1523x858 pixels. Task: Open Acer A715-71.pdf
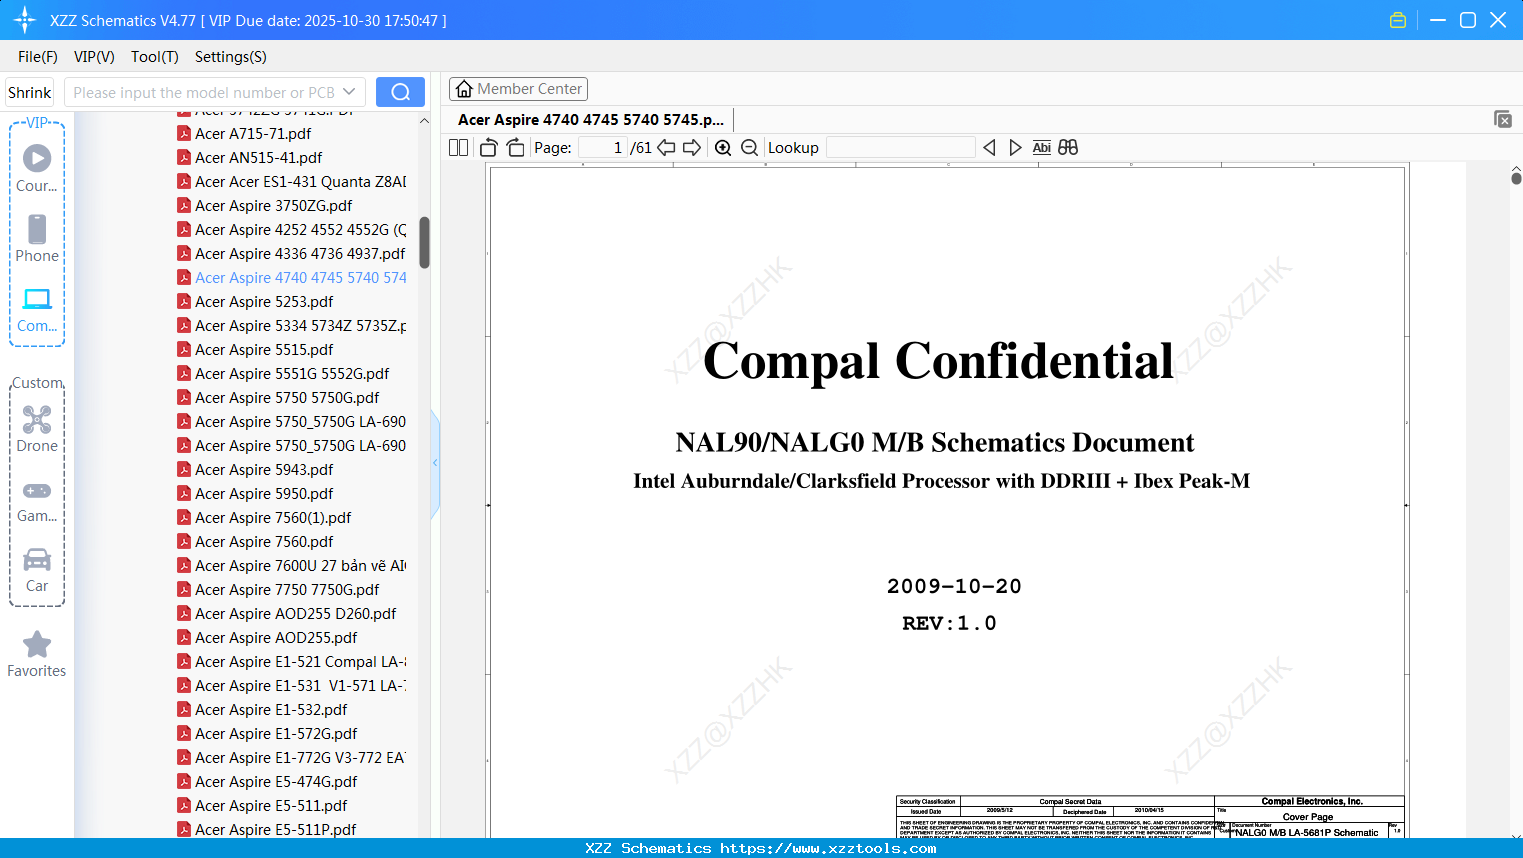253,133
